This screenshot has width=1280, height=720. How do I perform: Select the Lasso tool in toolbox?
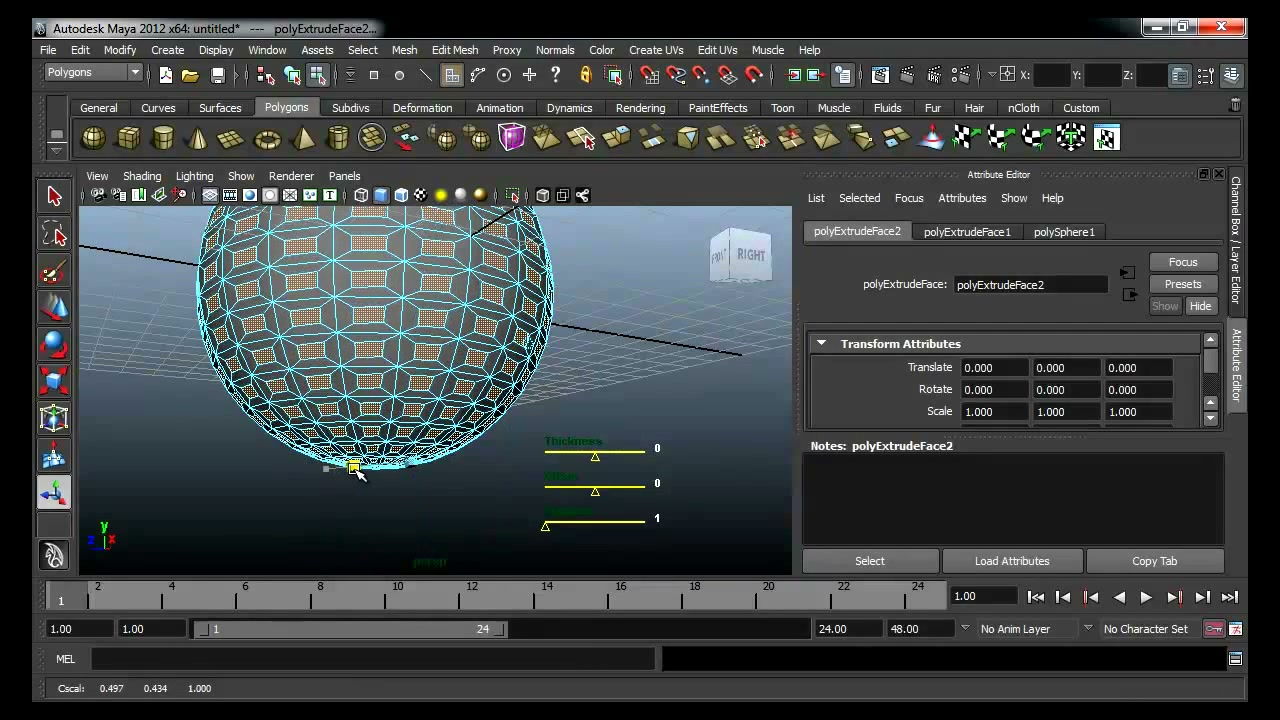click(x=54, y=235)
